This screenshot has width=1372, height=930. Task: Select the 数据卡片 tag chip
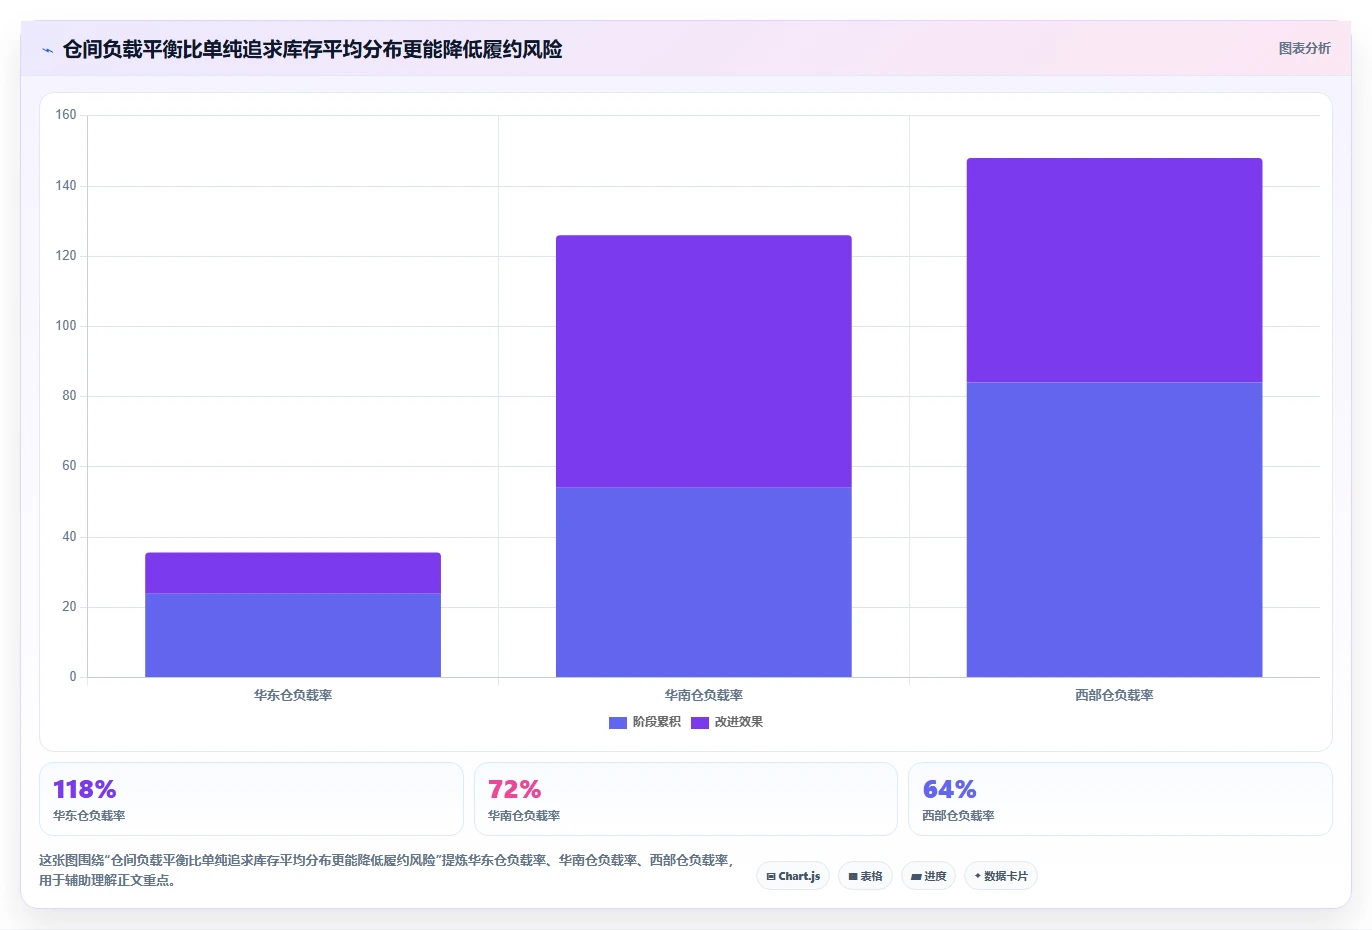point(1001,876)
